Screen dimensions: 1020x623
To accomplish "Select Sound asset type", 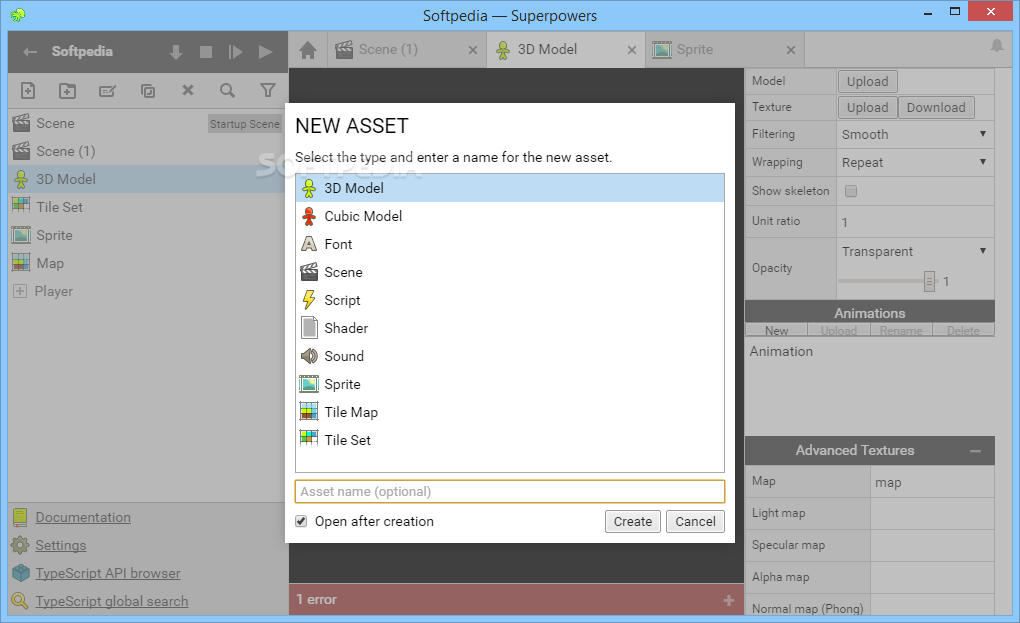I will pos(510,356).
